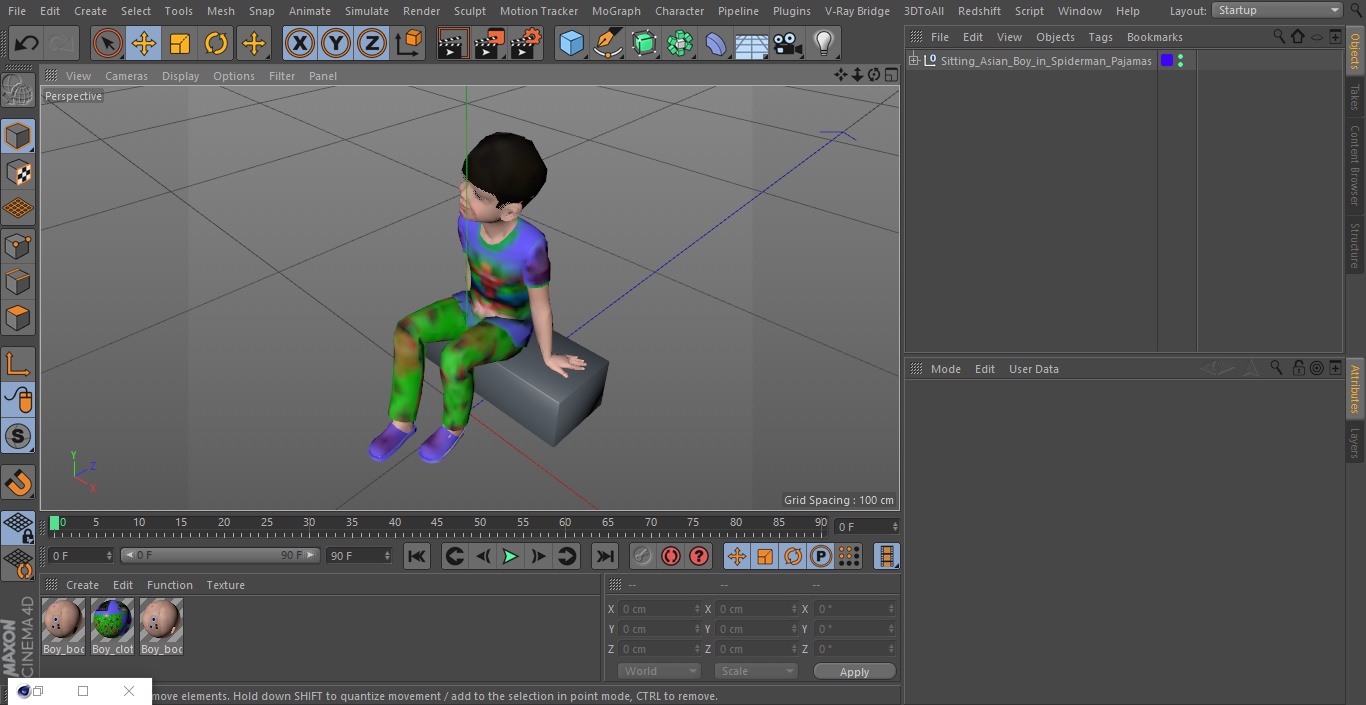Open Attribute Manager User Data menu
This screenshot has height=705, width=1366.
pos(1033,369)
